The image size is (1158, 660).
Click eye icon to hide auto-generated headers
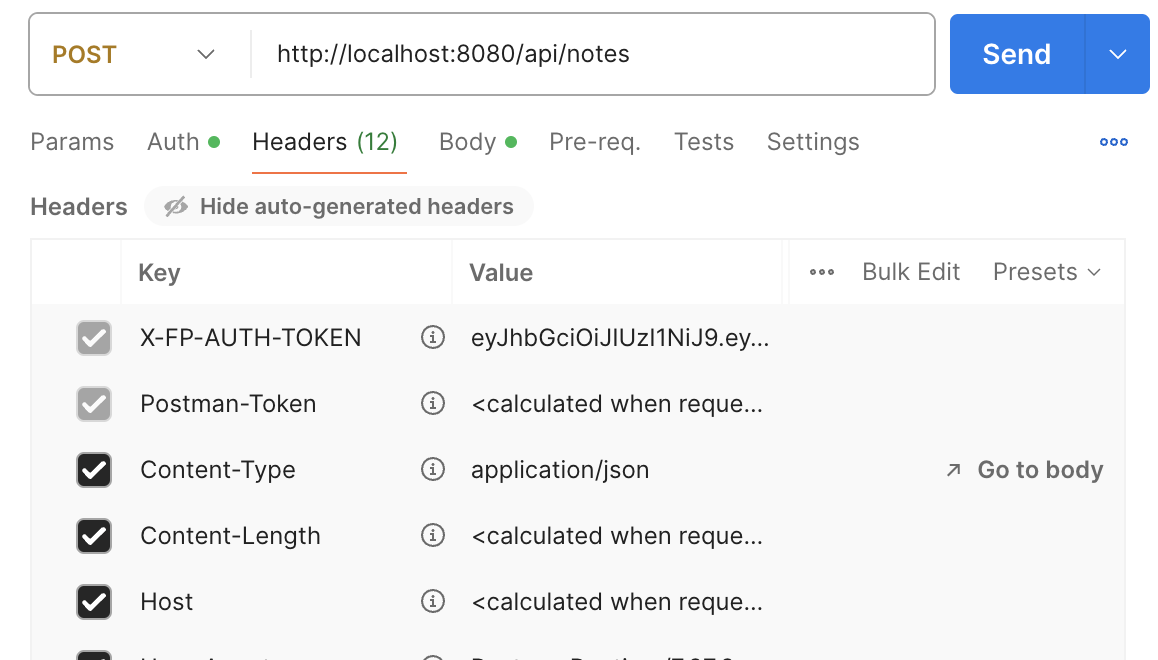tap(176, 207)
